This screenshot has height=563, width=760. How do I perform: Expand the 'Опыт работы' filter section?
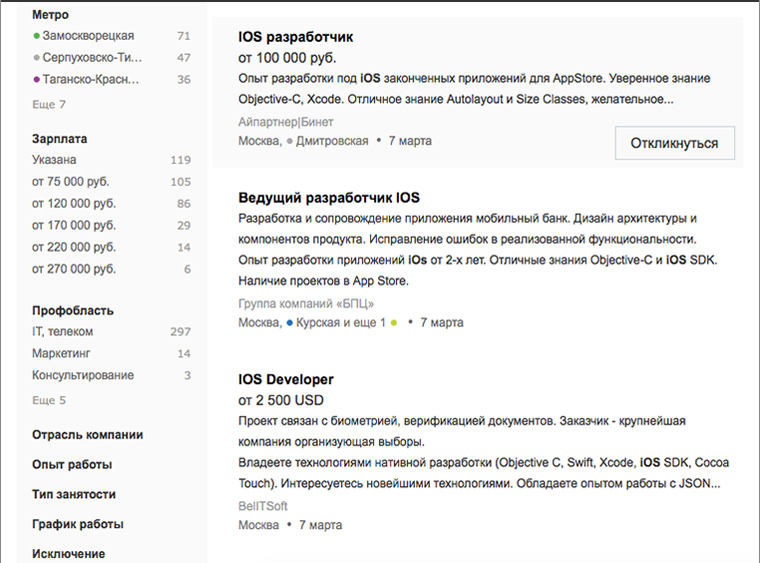point(72,465)
